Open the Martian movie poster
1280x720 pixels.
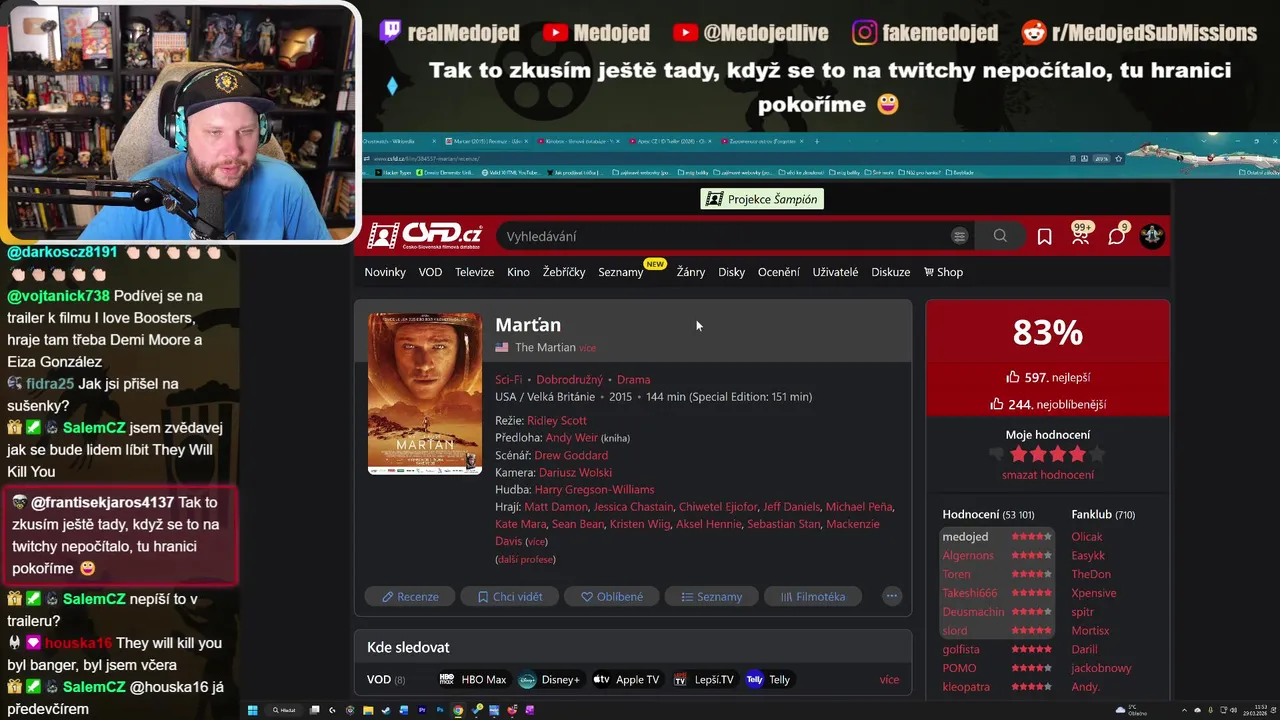click(x=425, y=393)
